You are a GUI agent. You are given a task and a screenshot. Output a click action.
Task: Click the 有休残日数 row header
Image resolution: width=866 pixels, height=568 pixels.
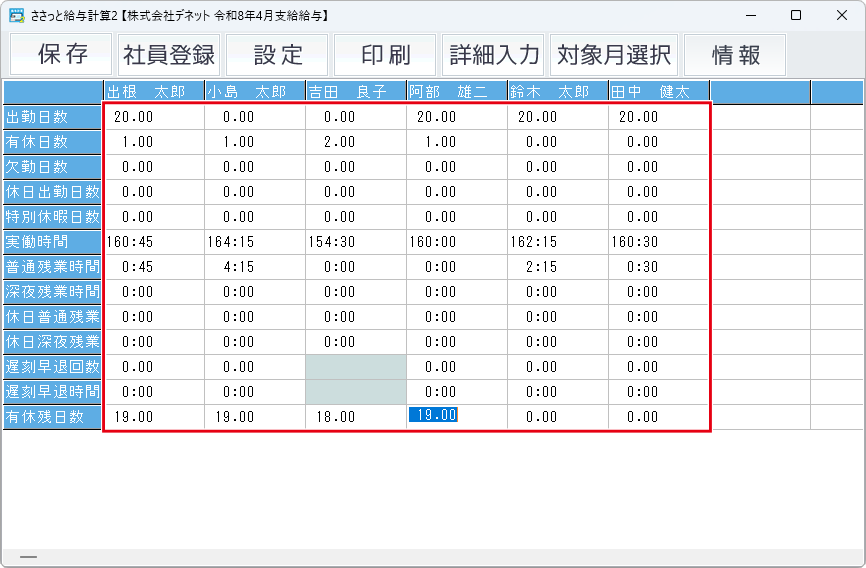click(x=52, y=417)
